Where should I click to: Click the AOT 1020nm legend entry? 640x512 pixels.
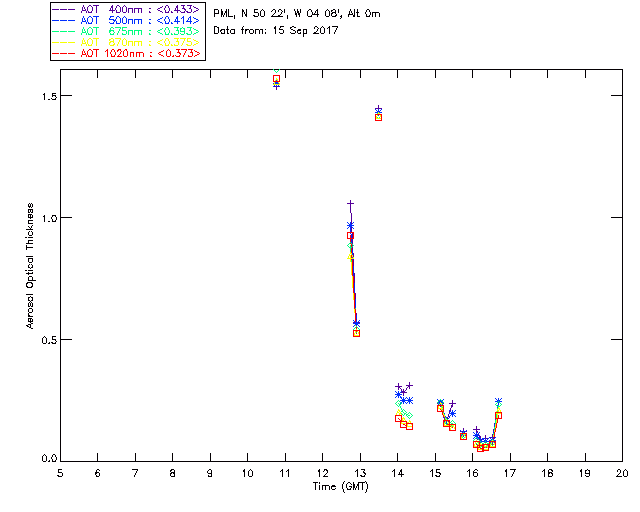click(127, 53)
